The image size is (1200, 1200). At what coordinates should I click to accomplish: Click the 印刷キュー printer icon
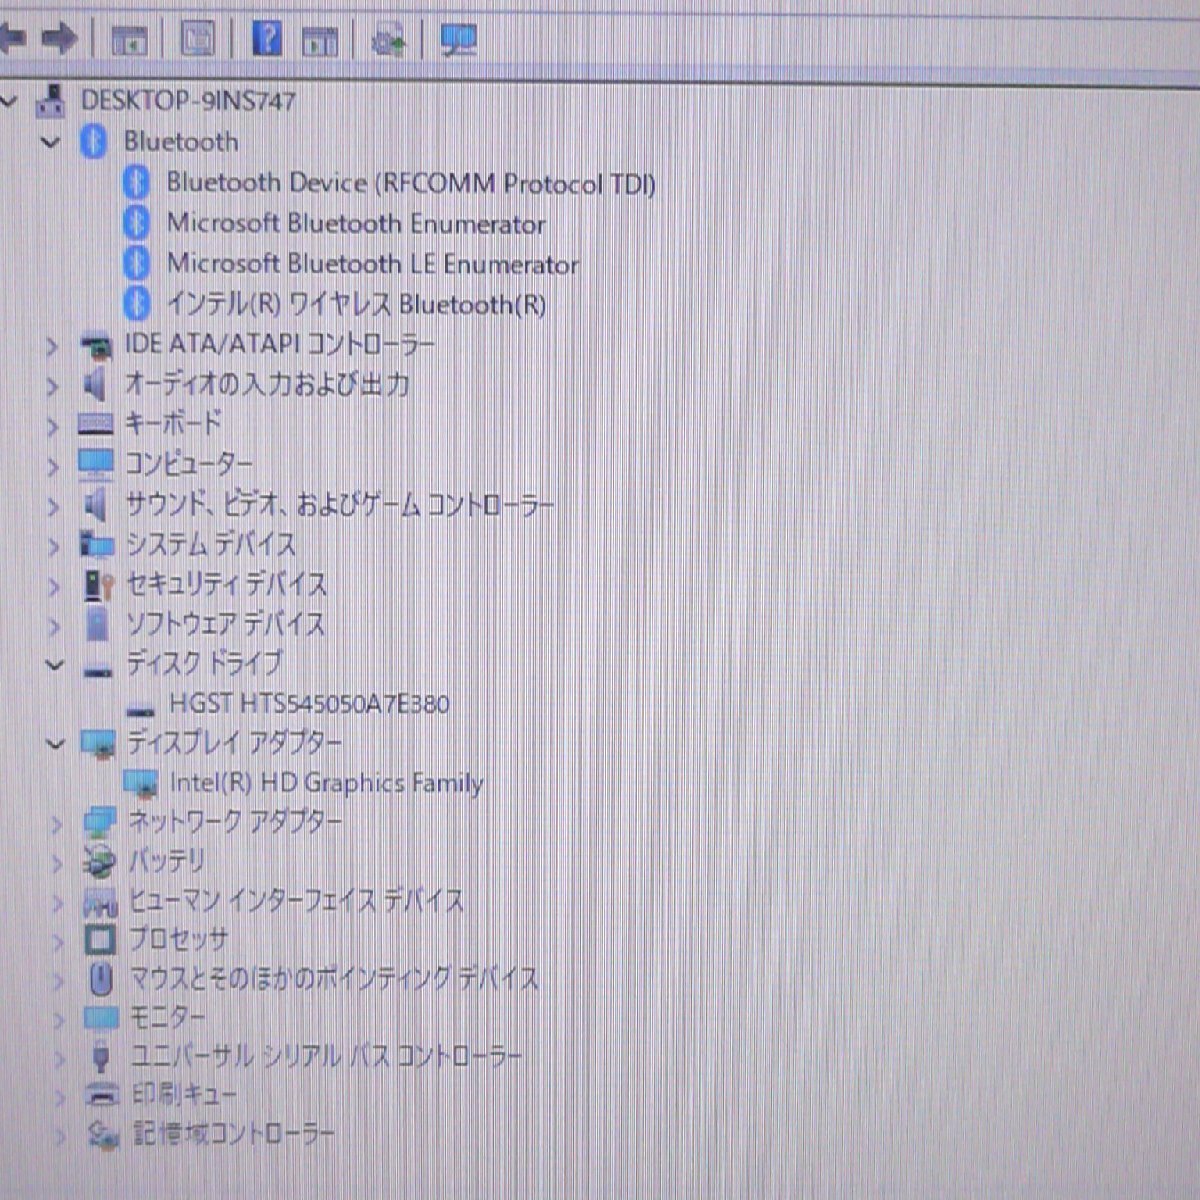102,1096
